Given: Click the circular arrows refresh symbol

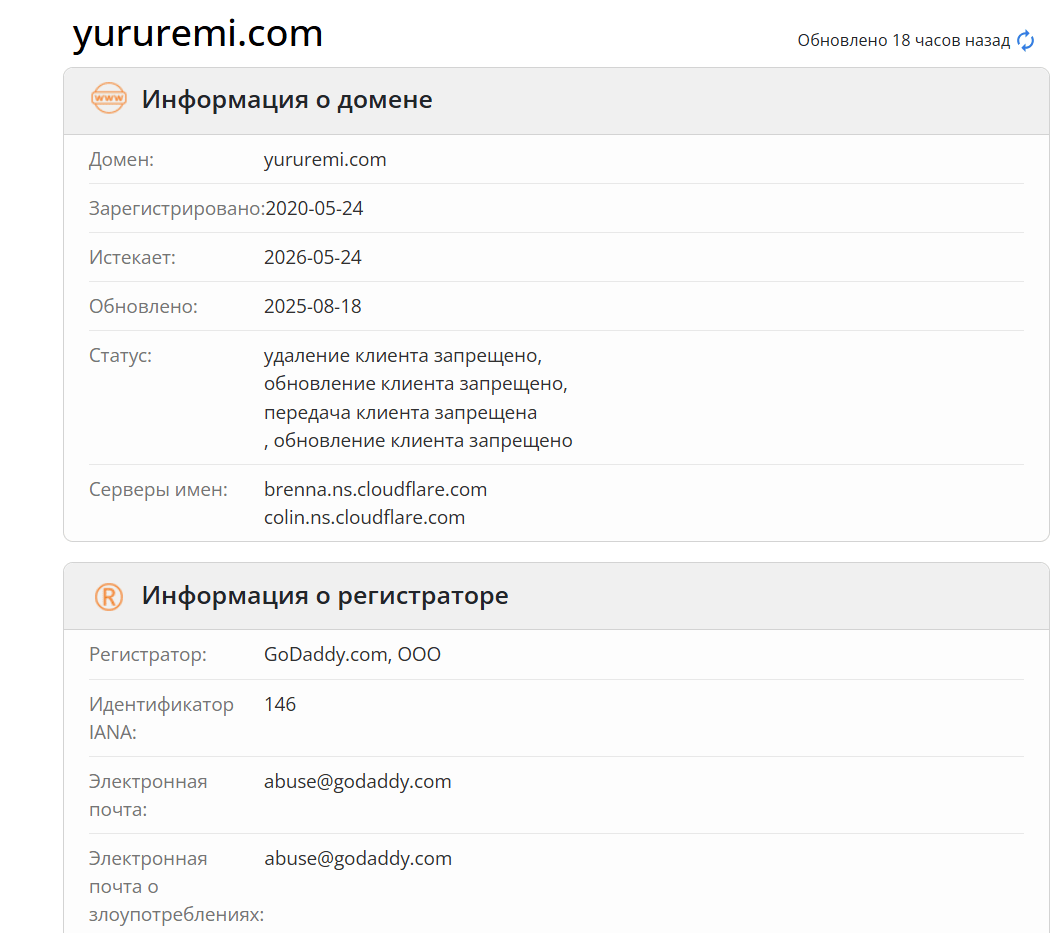Looking at the screenshot, I should pyautogui.click(x=1024, y=41).
